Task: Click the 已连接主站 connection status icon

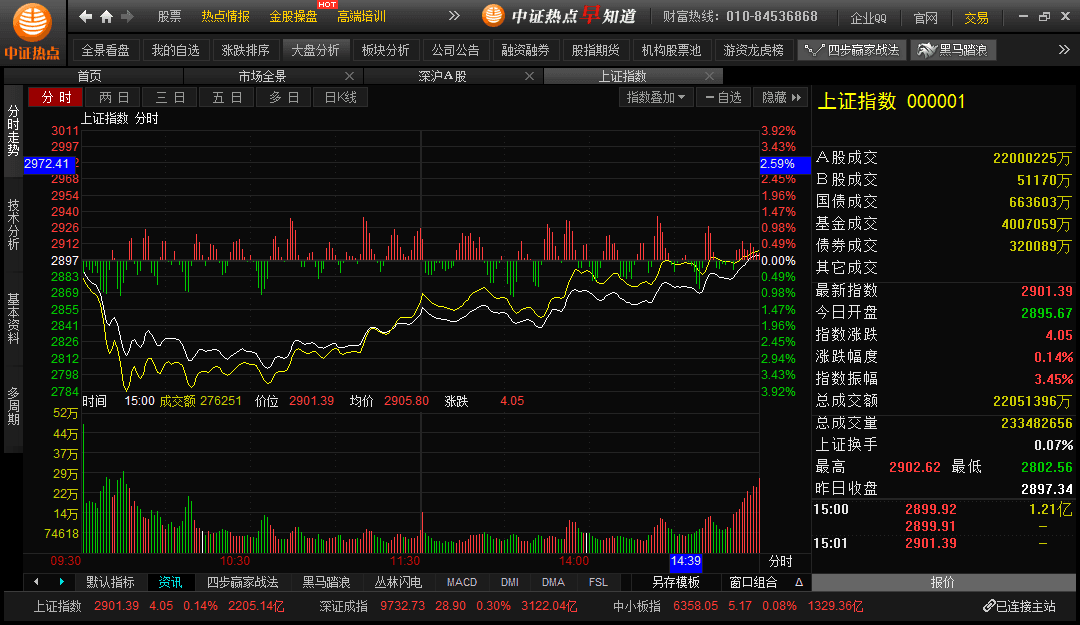Action: (x=989, y=606)
